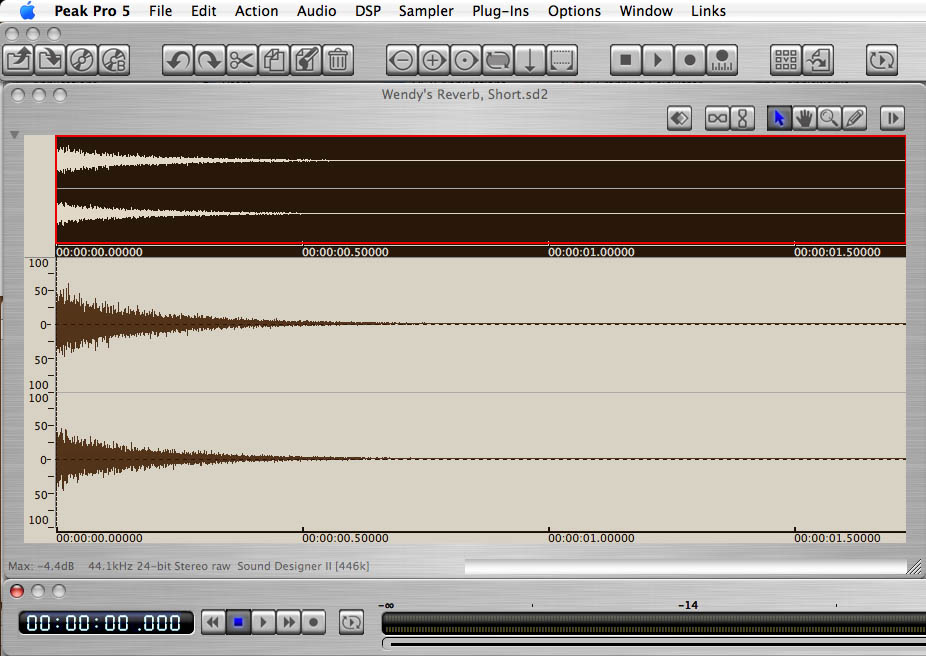The width and height of the screenshot is (926, 656).
Task: Click the level meter strip in transport
Action: point(654,624)
